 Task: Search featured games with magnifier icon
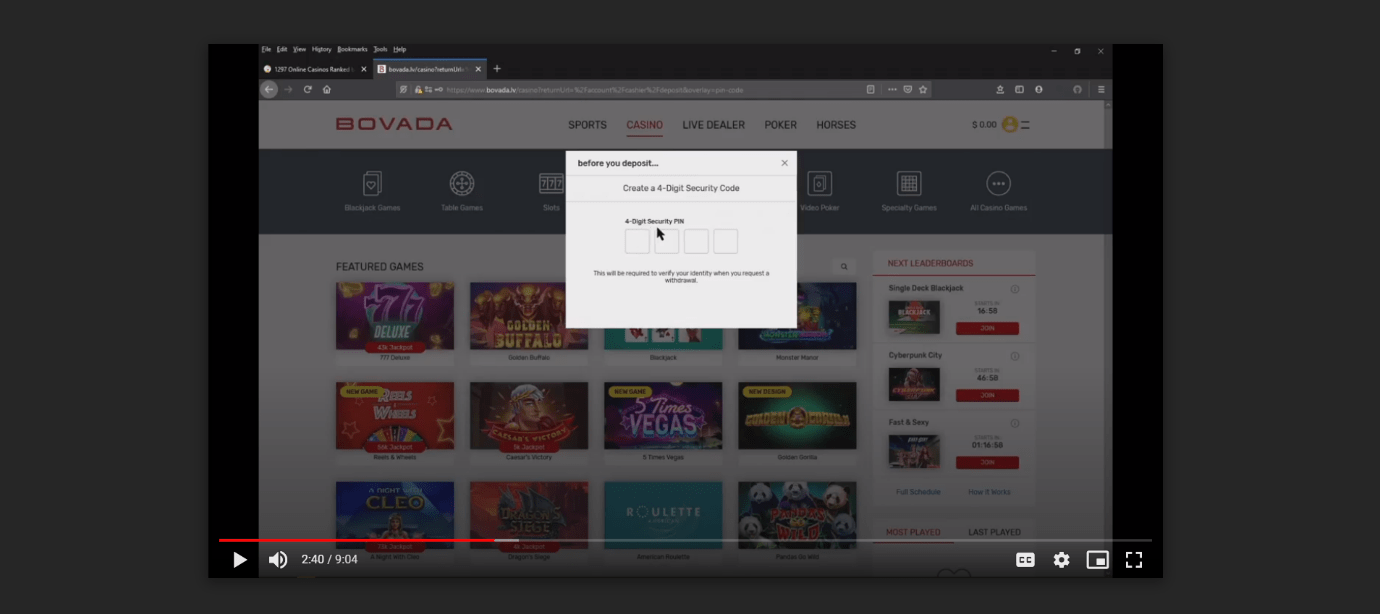(844, 267)
